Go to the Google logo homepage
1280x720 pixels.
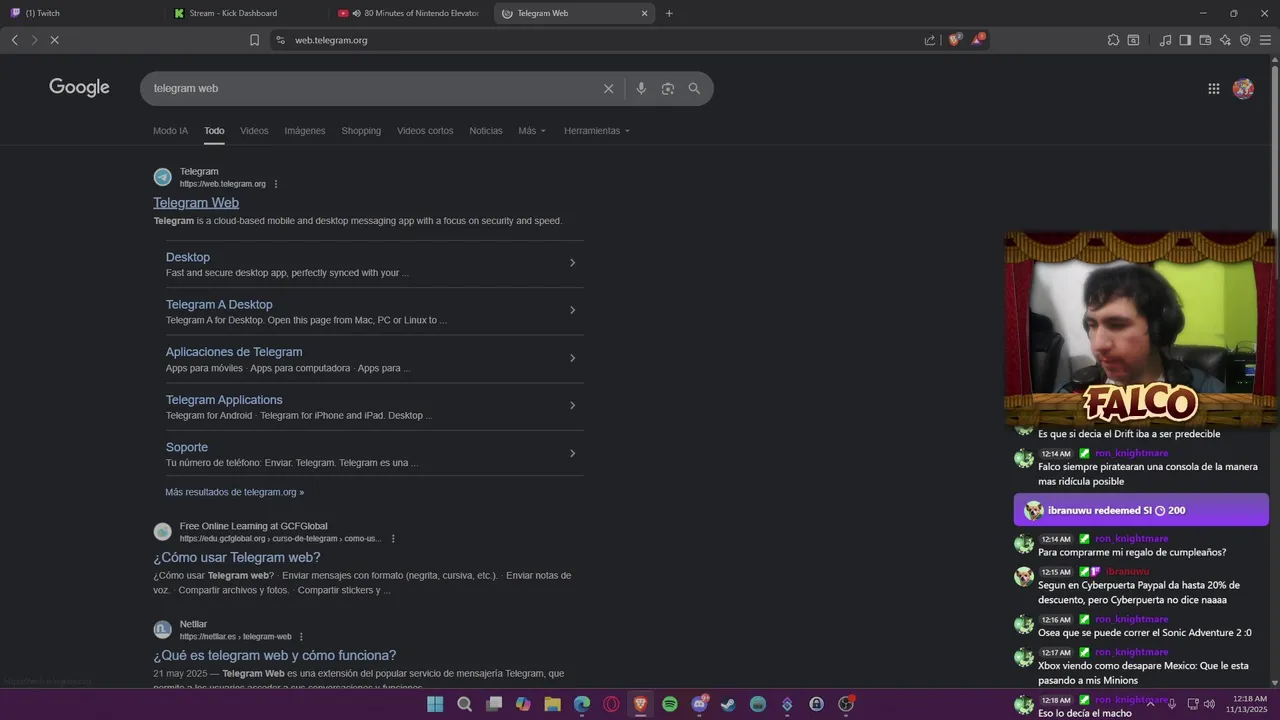[x=79, y=88]
